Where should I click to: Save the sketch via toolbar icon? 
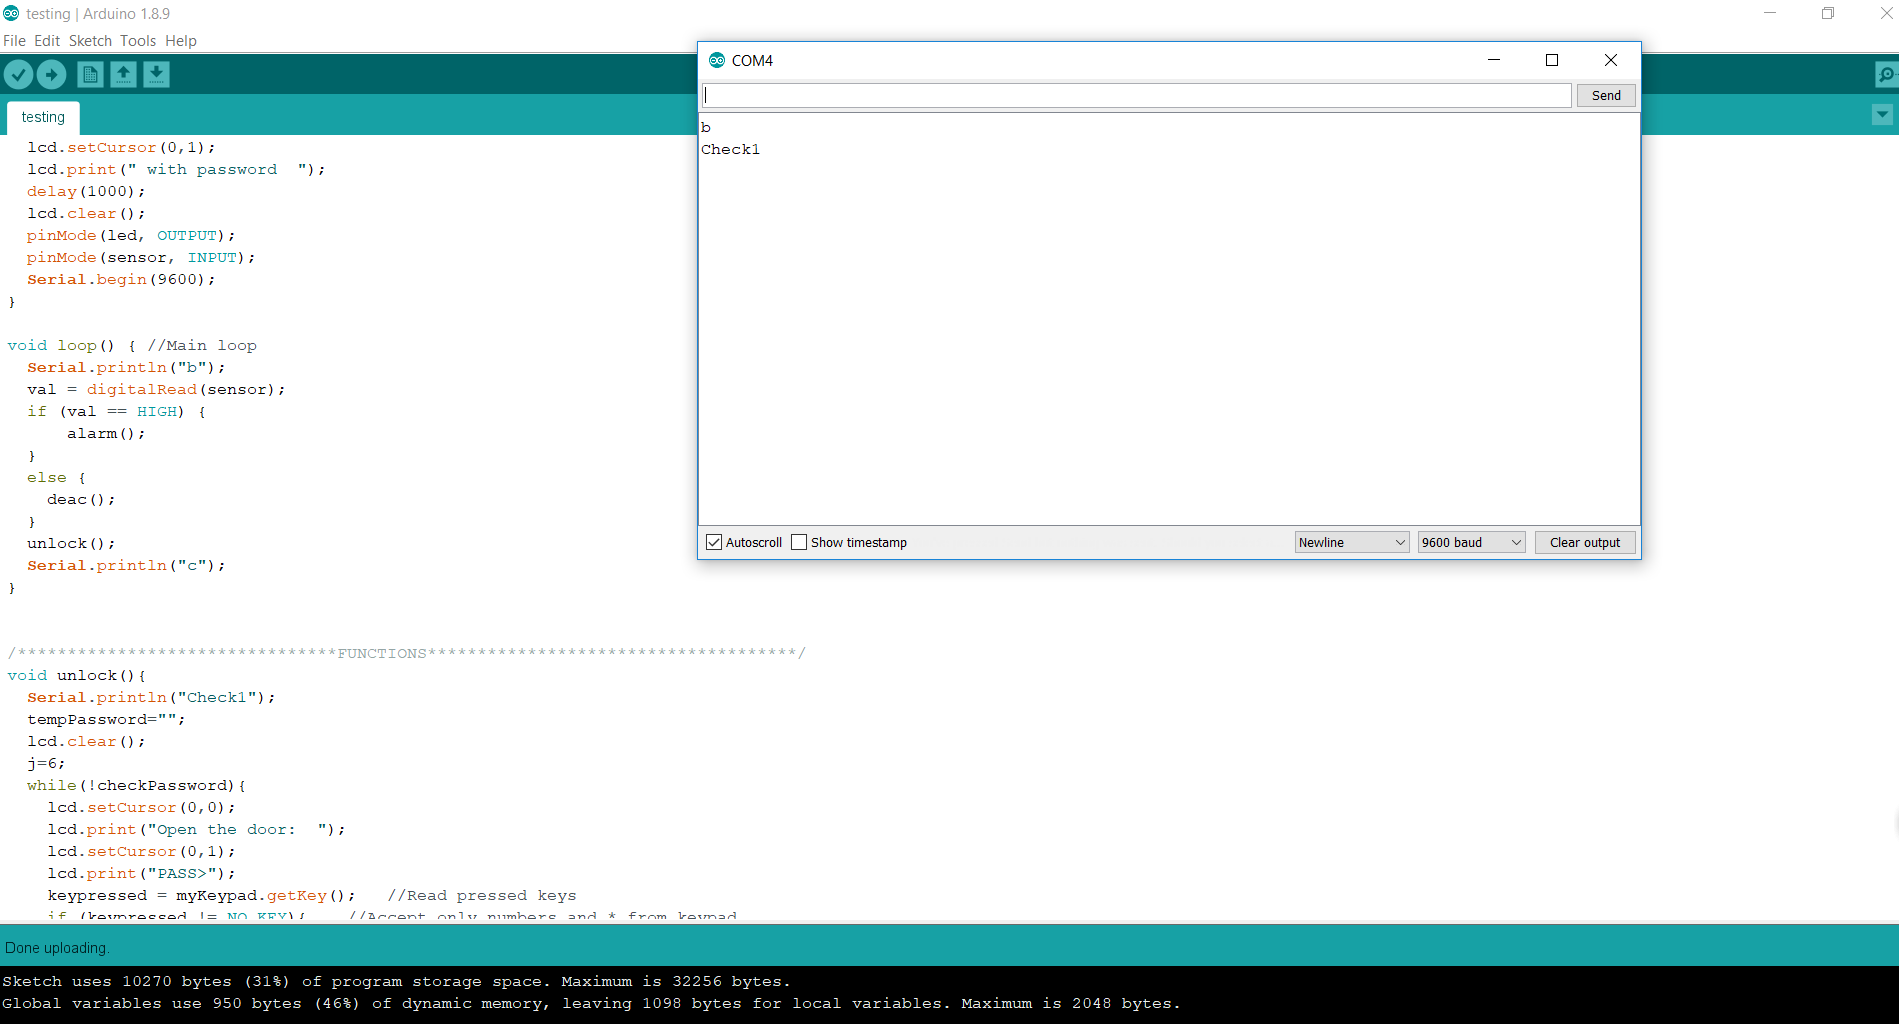coord(156,74)
